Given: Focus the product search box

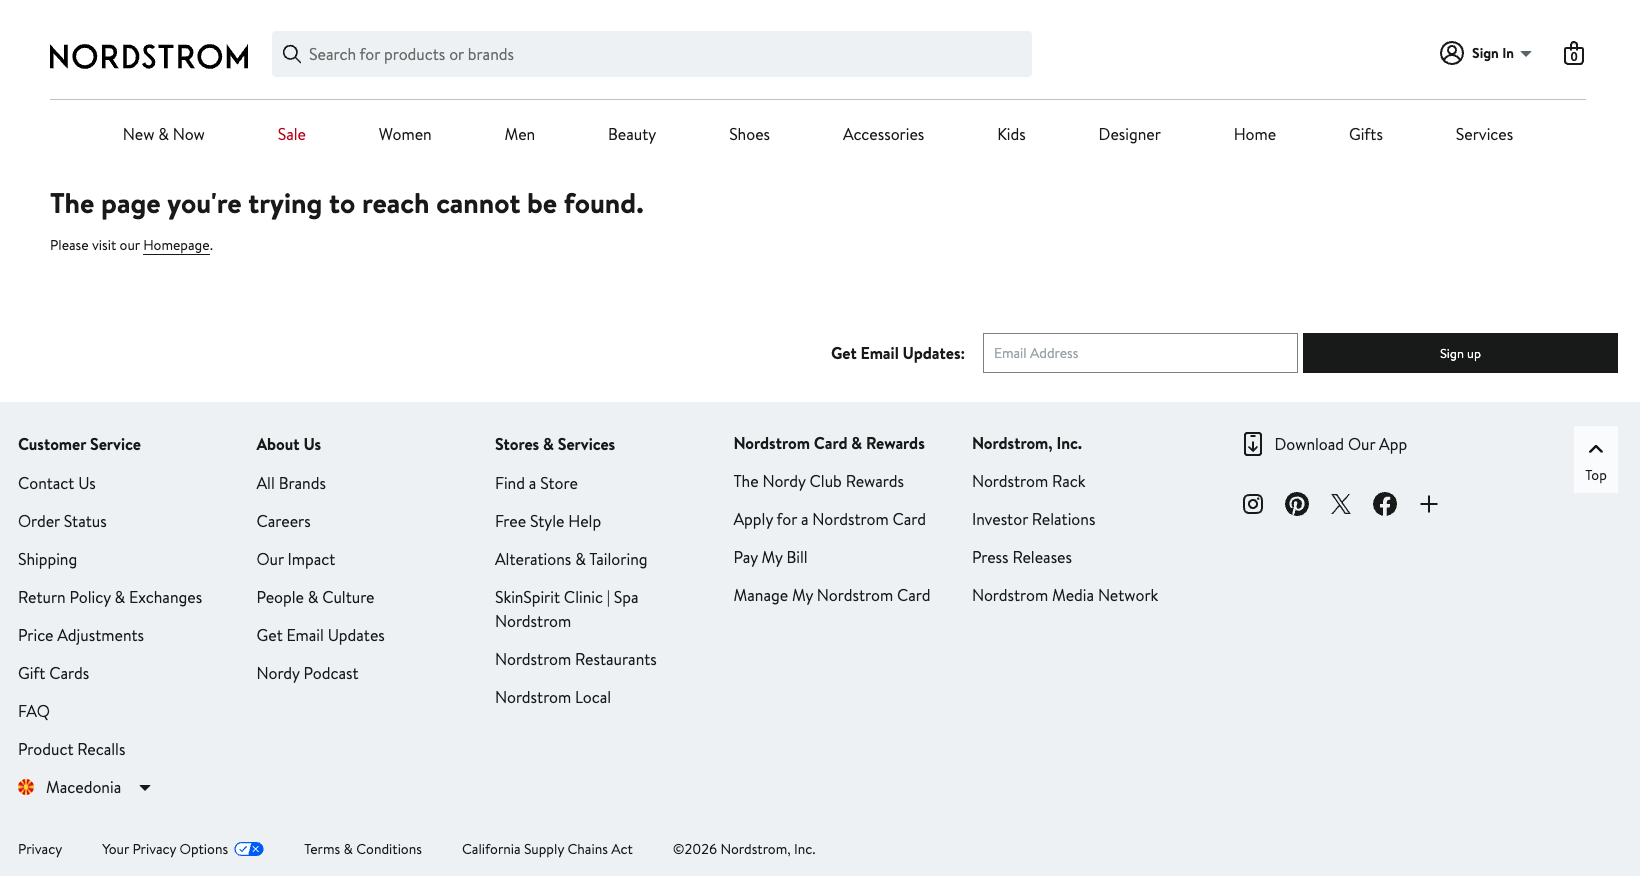Looking at the screenshot, I should [x=652, y=54].
